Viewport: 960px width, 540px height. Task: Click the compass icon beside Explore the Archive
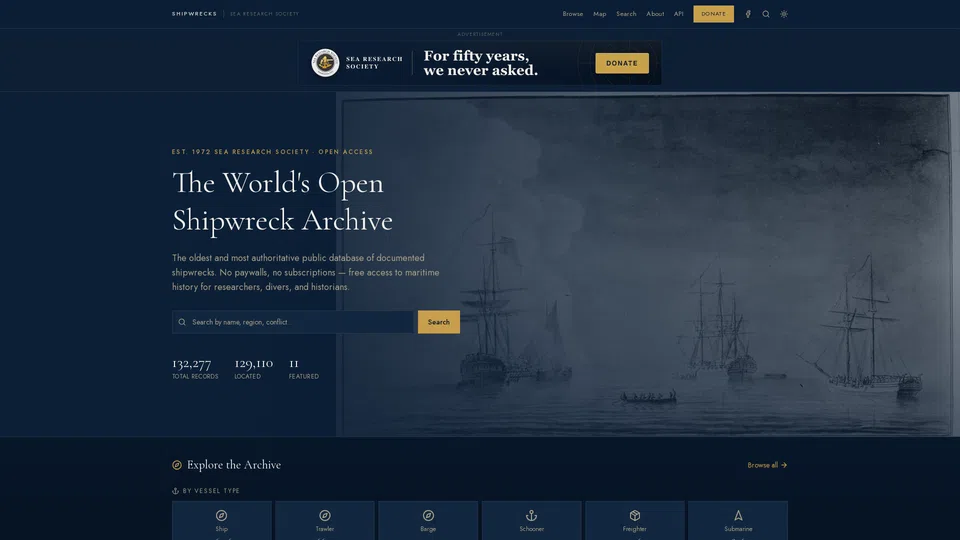[177, 465]
